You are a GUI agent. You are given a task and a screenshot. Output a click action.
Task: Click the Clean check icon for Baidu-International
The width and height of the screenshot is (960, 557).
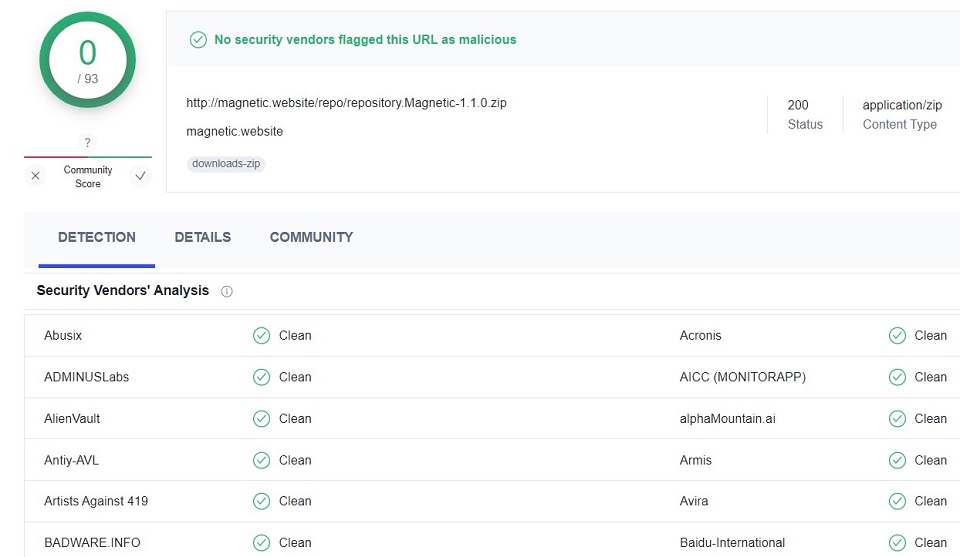coord(898,543)
